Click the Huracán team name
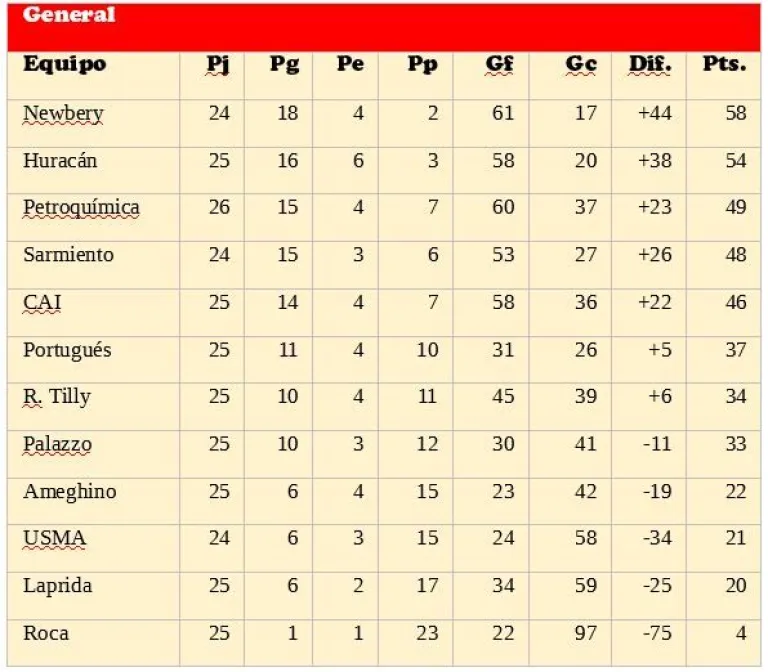 60,161
